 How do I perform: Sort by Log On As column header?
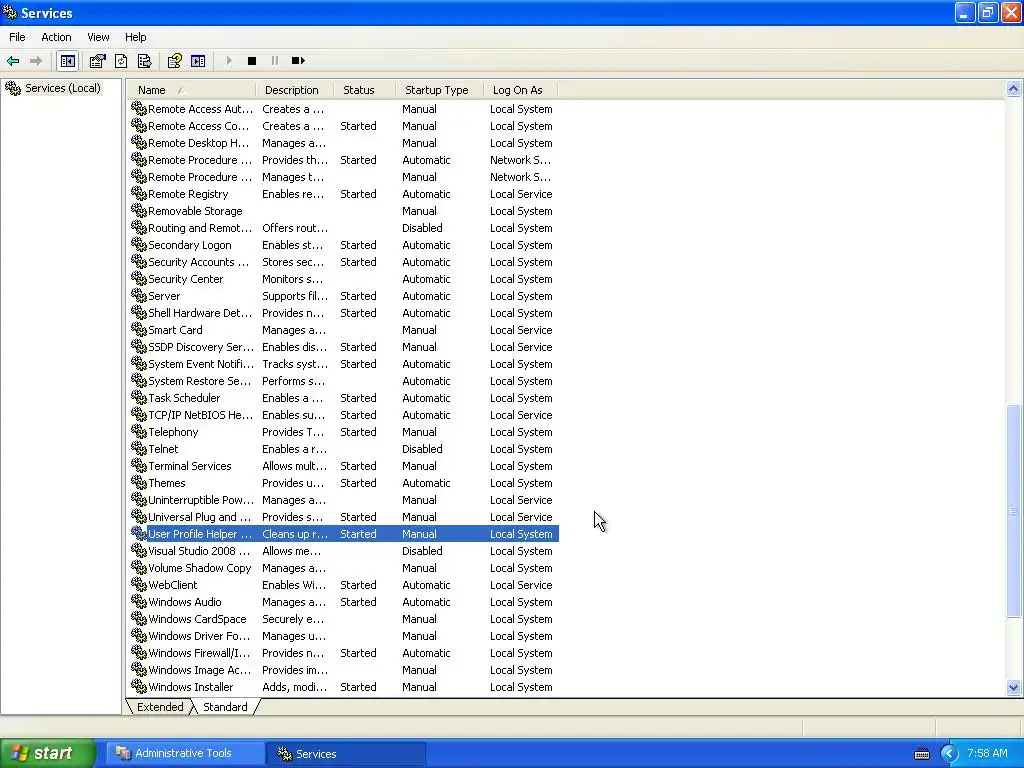coord(521,90)
